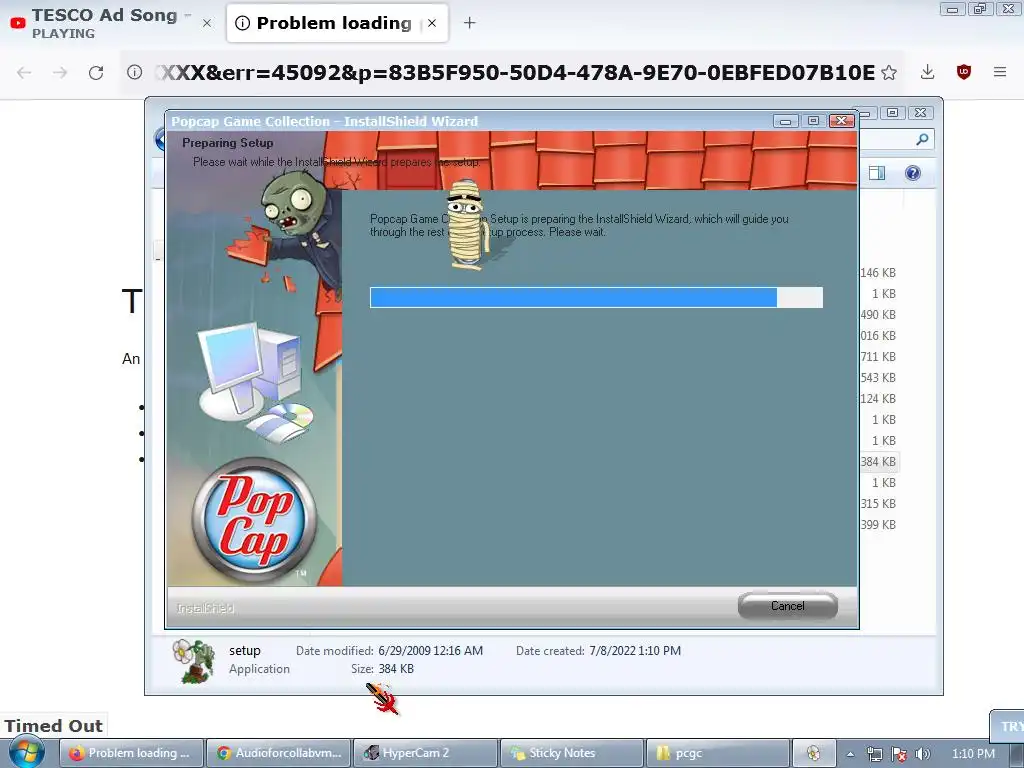
Task: Minimize the InstallShield Wizard window
Action: (x=786, y=121)
